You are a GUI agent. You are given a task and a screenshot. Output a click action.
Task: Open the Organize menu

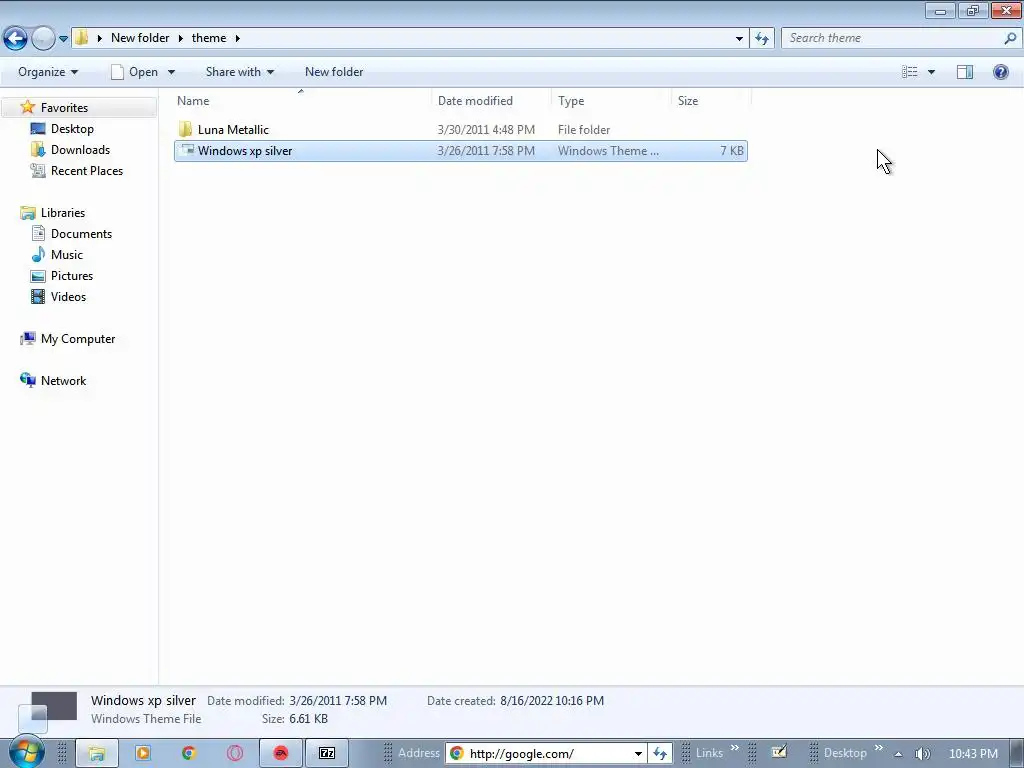click(48, 72)
